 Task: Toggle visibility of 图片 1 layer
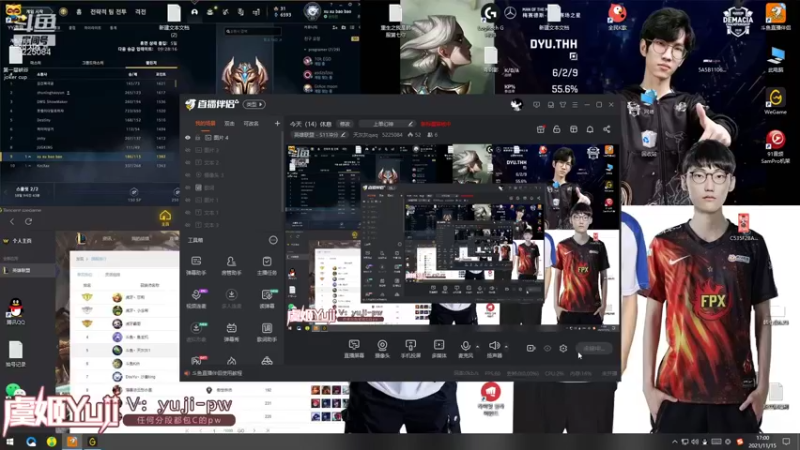(188, 200)
